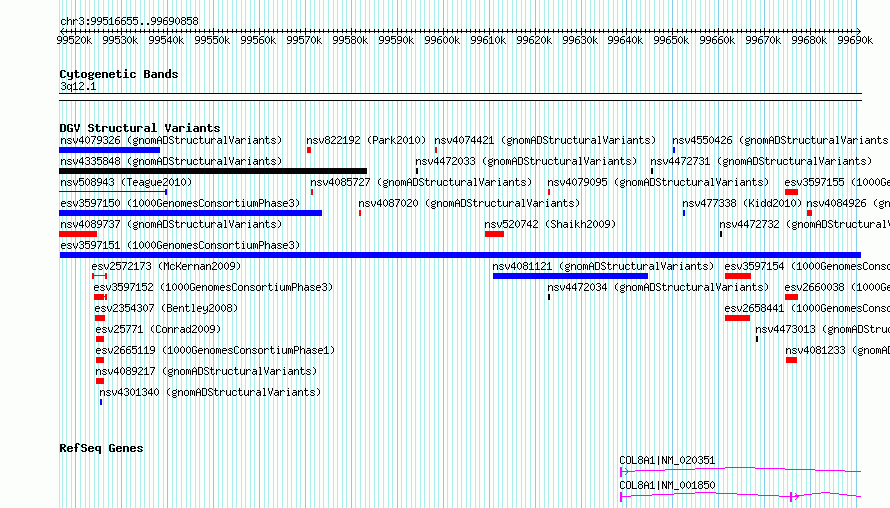Open the nsv4079326 variant label

(171, 140)
